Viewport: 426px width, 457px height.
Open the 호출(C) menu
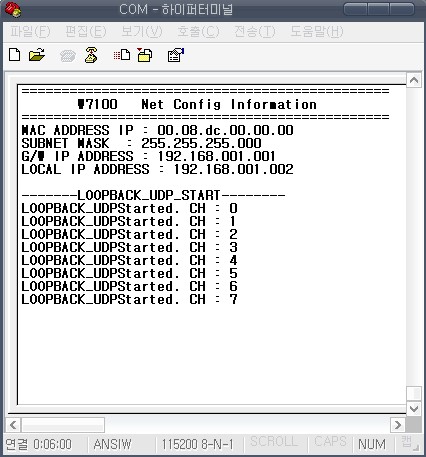pos(198,32)
